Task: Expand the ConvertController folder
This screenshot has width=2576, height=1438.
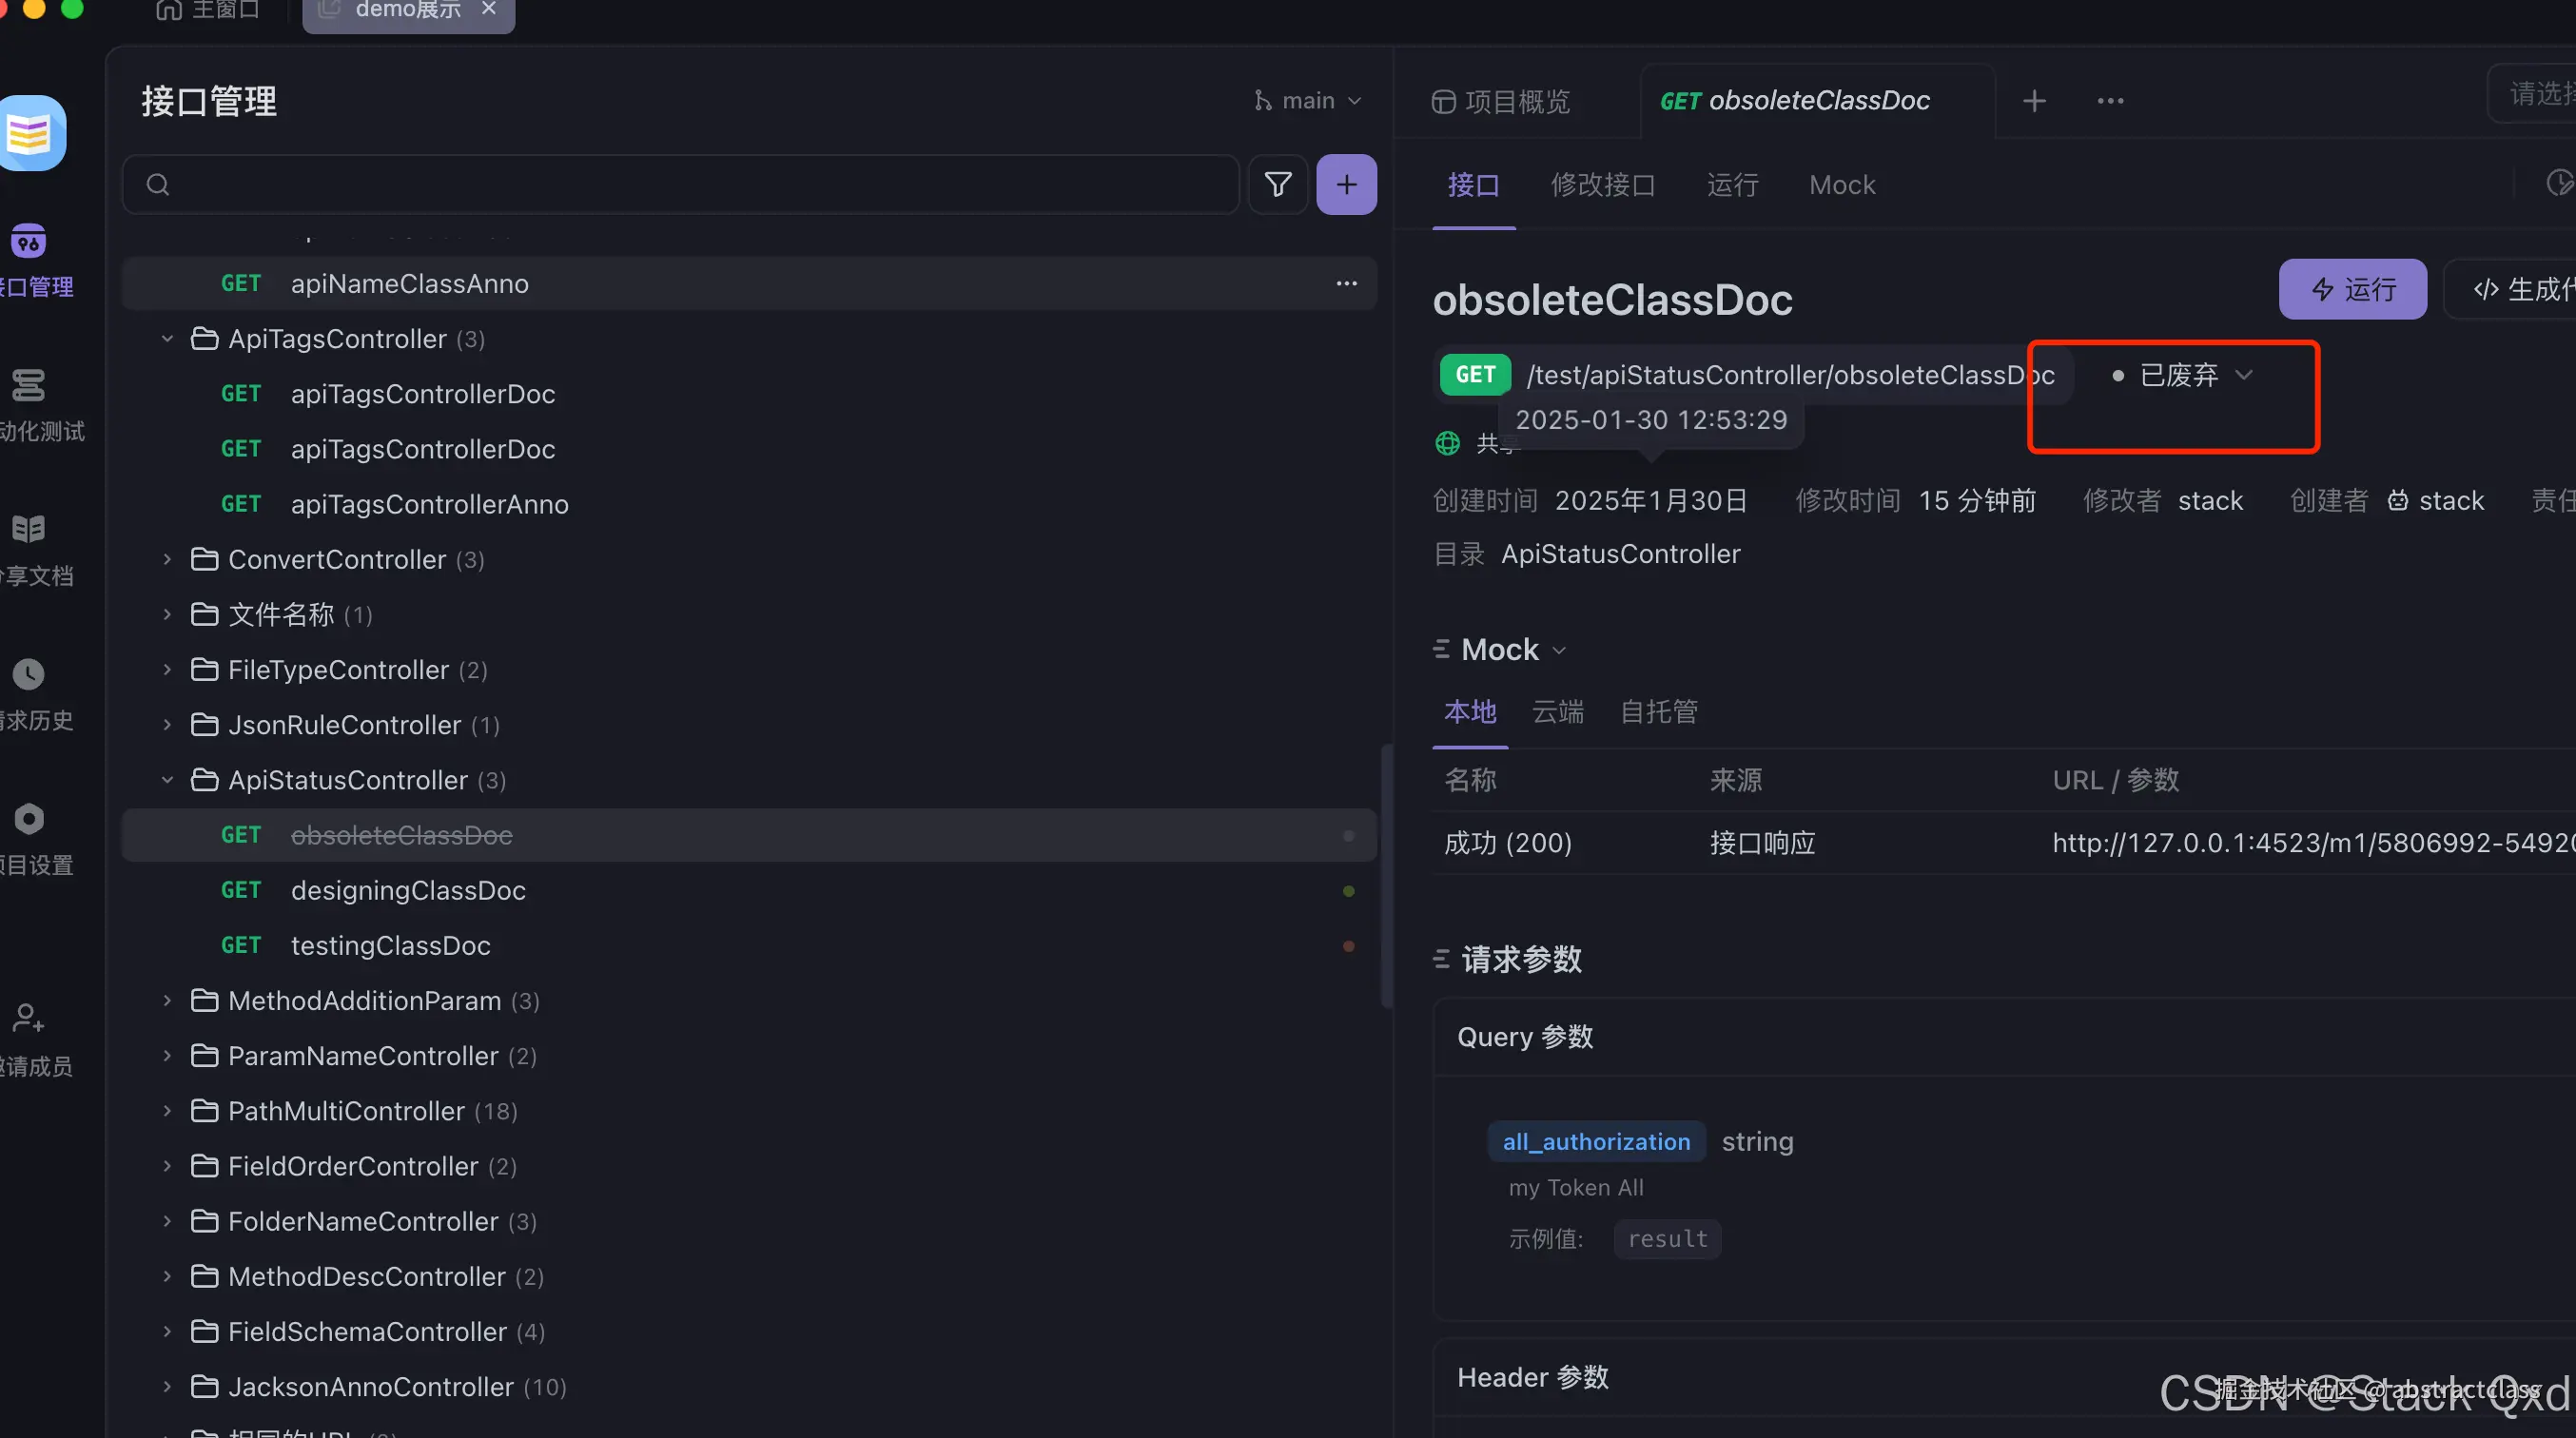Action: (167, 560)
